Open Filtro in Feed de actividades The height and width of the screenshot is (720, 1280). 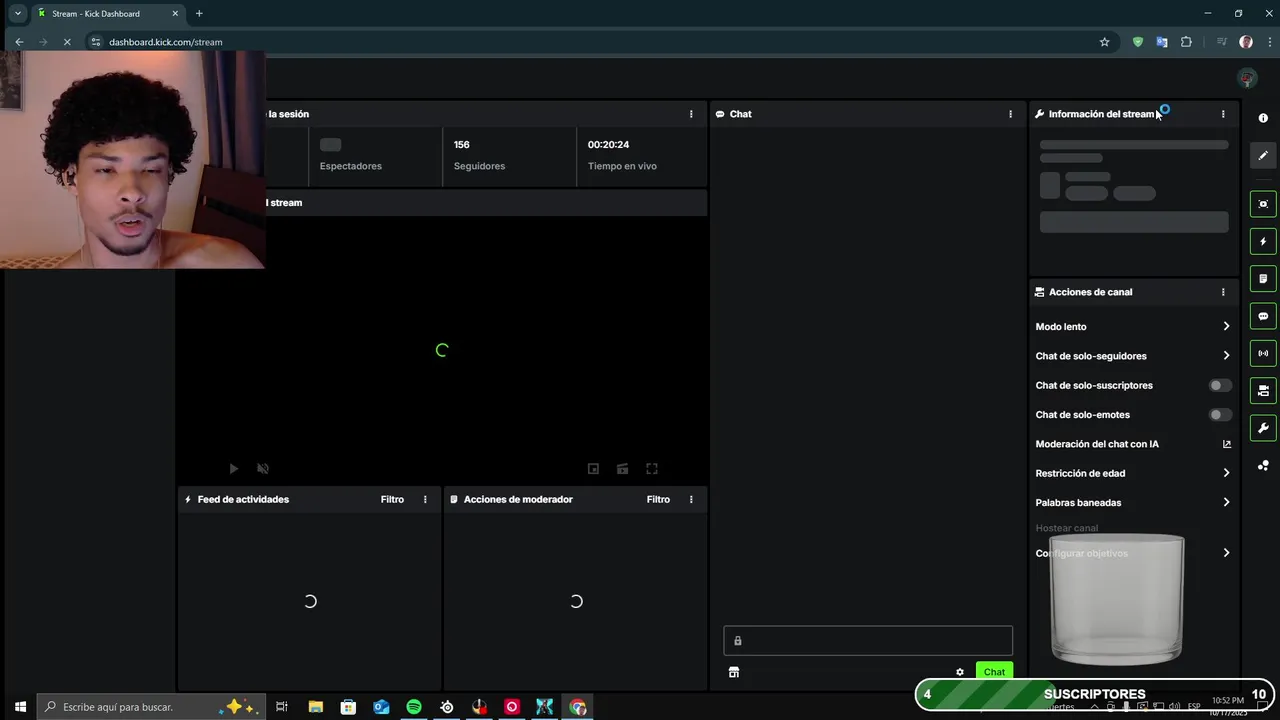point(392,499)
